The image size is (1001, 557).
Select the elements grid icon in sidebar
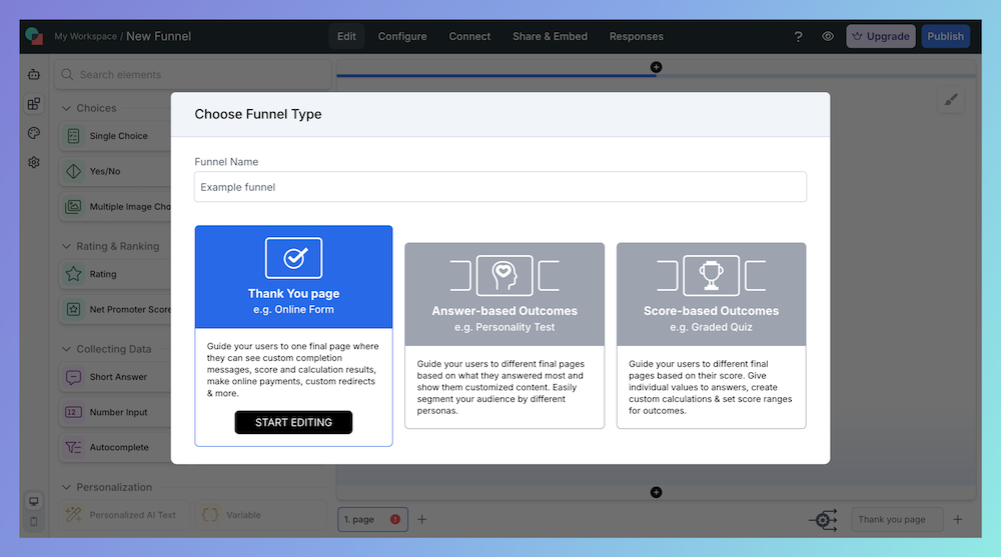[x=34, y=103]
